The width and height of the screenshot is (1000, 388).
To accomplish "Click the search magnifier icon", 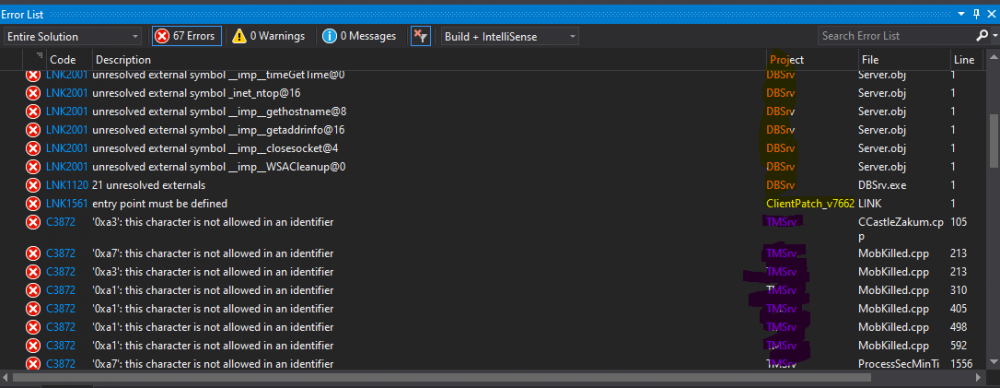I will pos(982,35).
